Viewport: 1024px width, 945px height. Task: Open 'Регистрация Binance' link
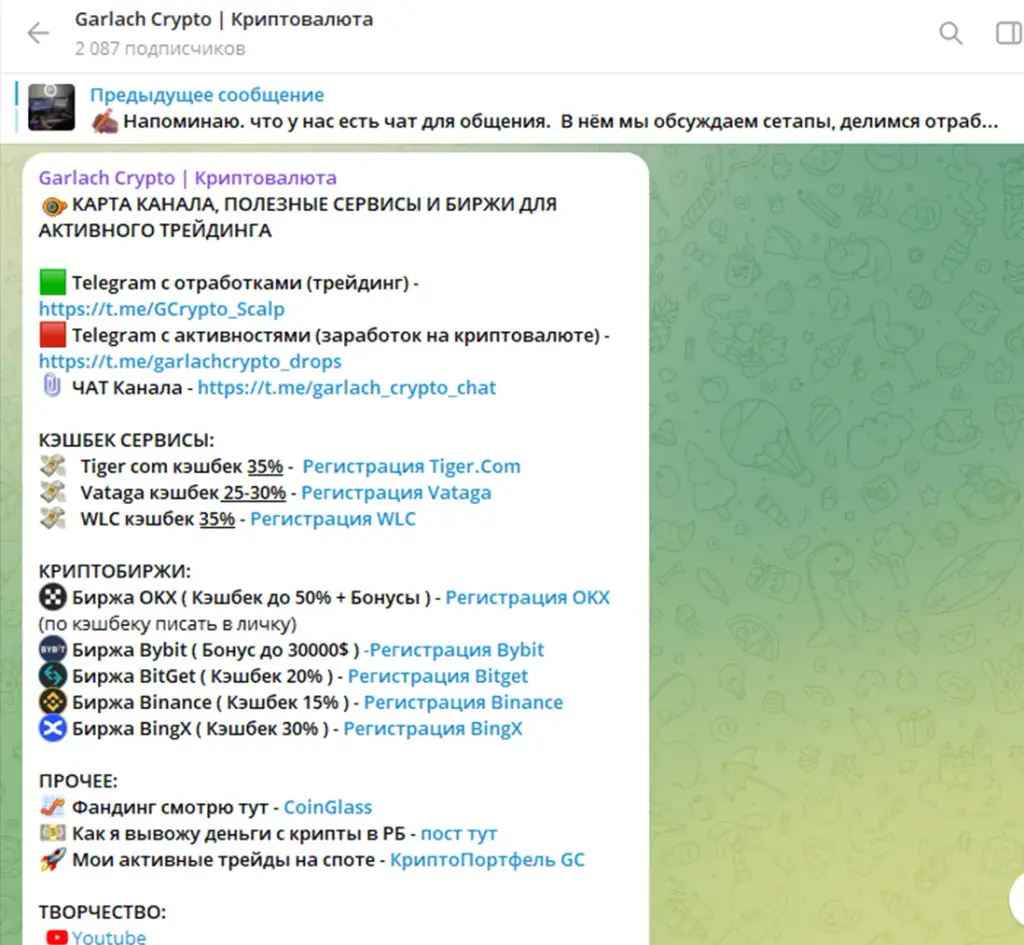tap(463, 702)
